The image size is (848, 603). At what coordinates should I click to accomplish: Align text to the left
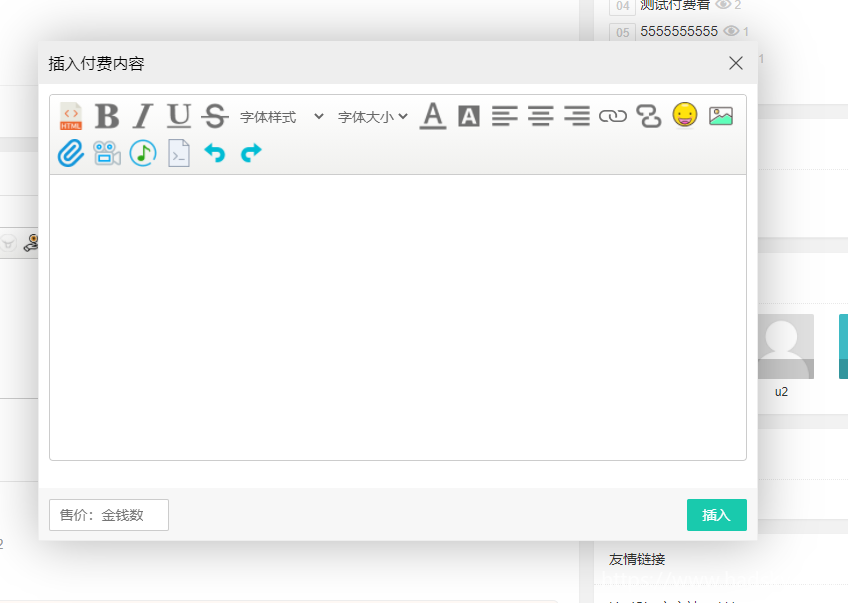505,117
